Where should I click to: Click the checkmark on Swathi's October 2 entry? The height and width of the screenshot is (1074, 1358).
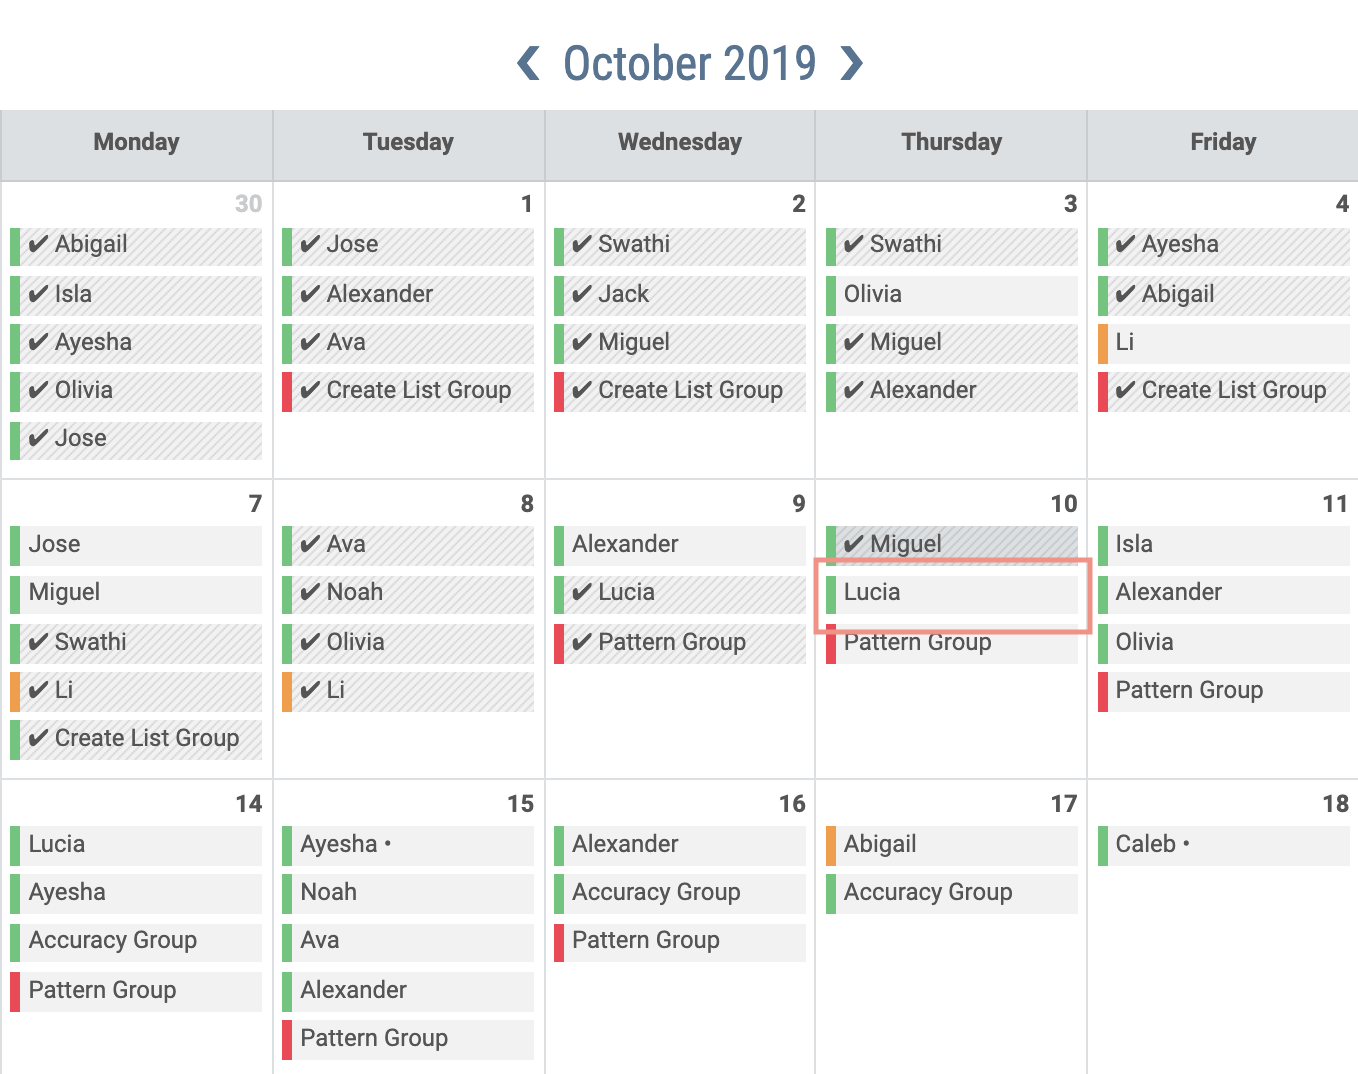click(580, 245)
